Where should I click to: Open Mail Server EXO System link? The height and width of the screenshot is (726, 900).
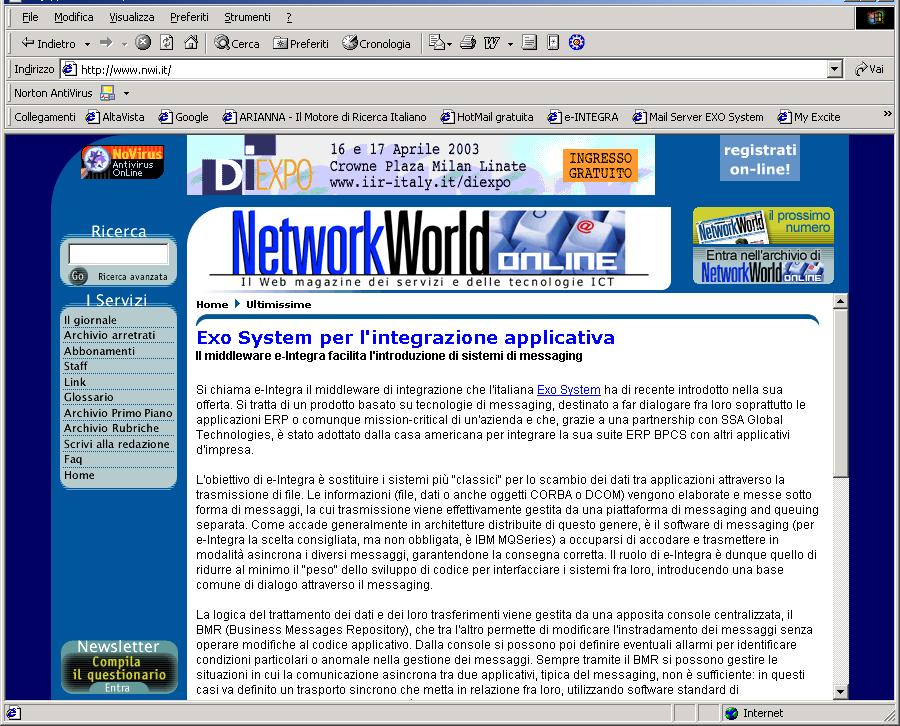click(698, 117)
